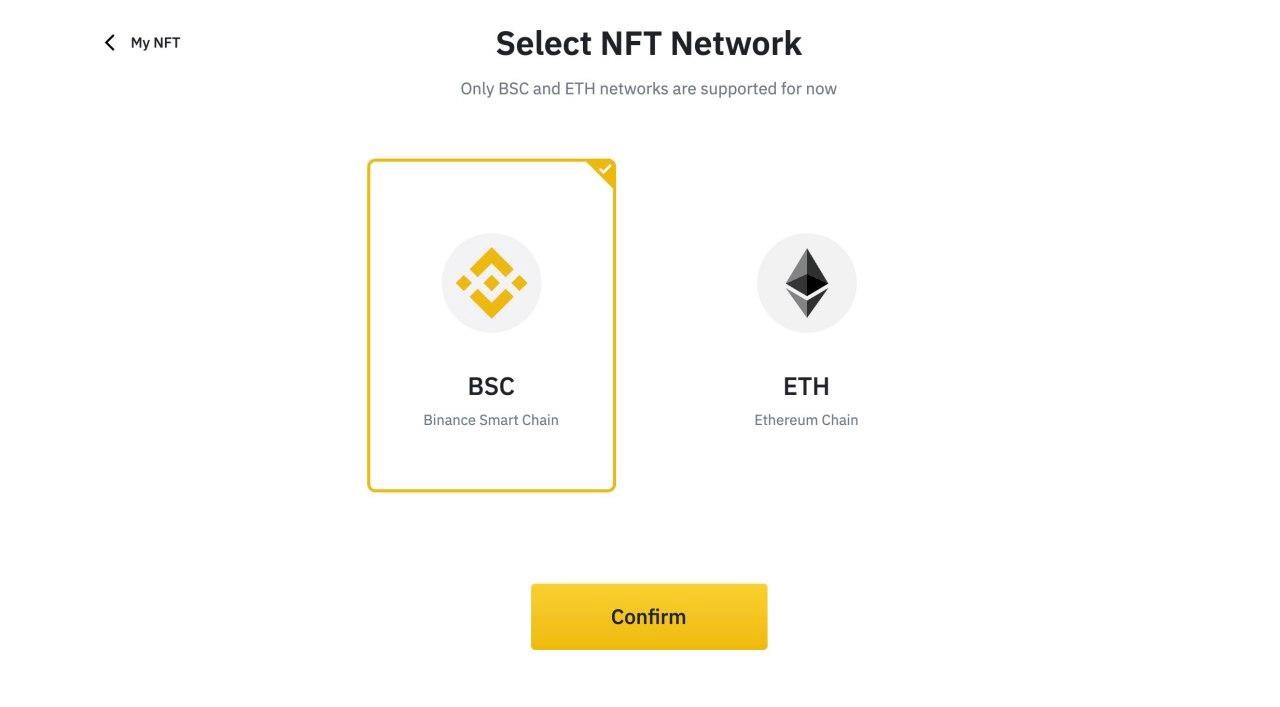Click the center square of Binance logo

point(491,283)
